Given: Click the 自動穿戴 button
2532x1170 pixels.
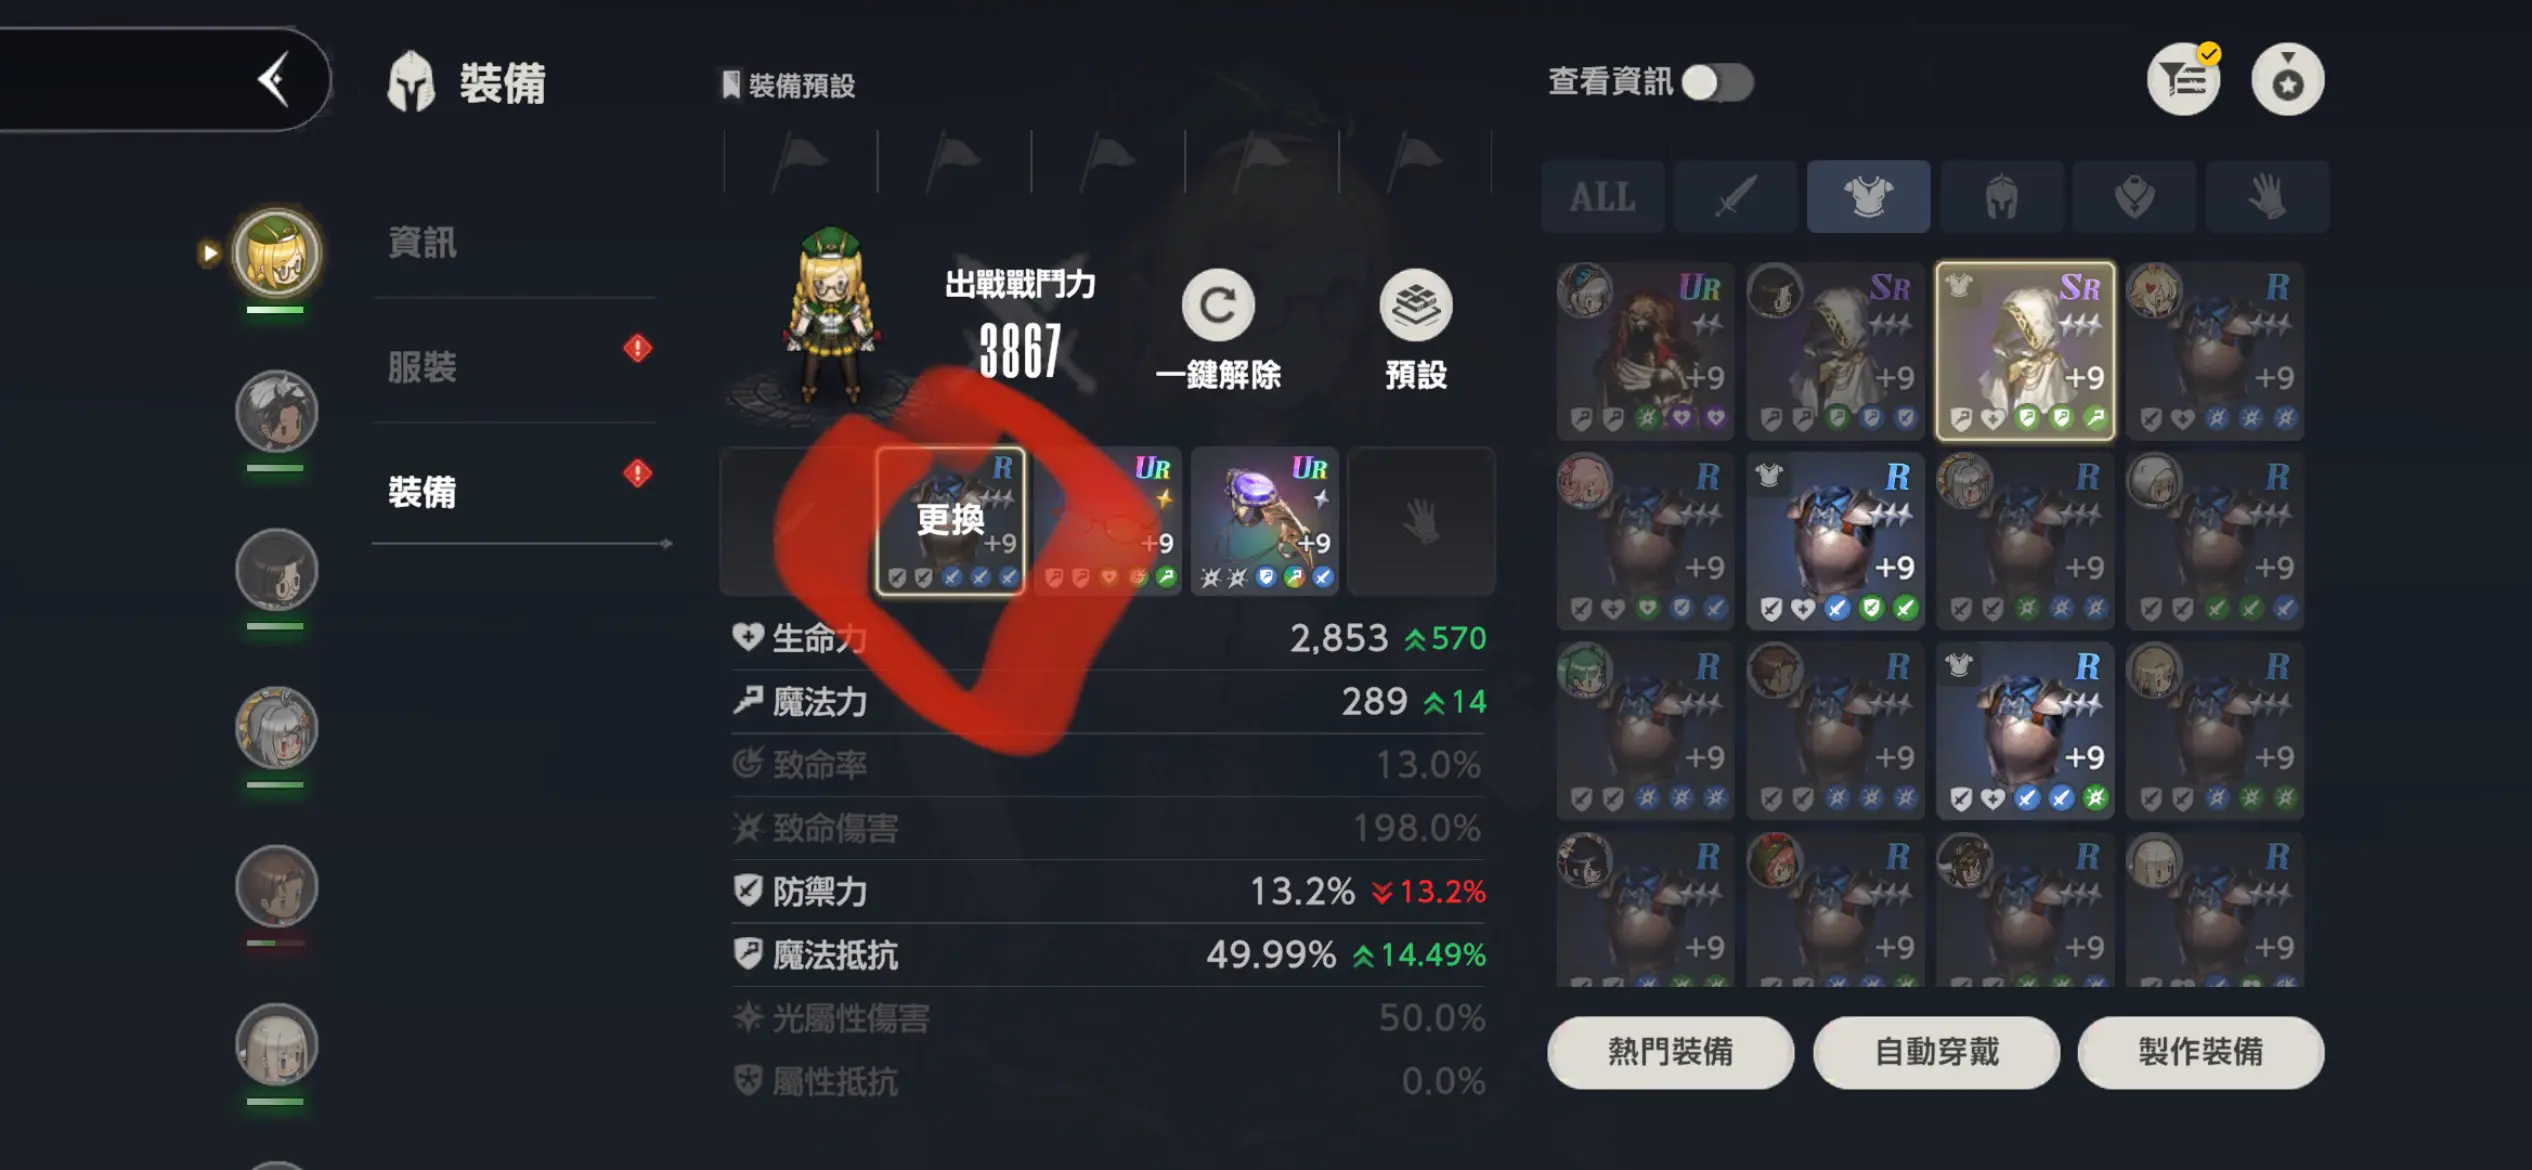Looking at the screenshot, I should pyautogui.click(x=1936, y=1052).
